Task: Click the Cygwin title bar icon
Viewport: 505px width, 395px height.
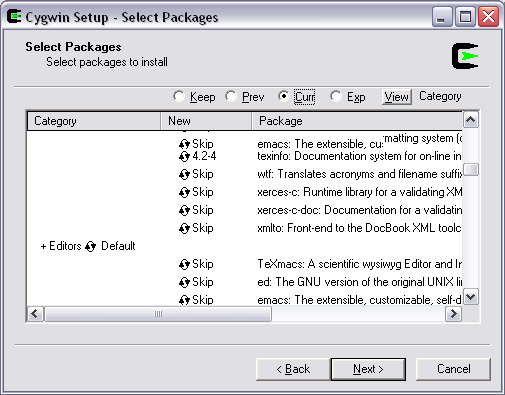Action: pyautogui.click(x=14, y=16)
